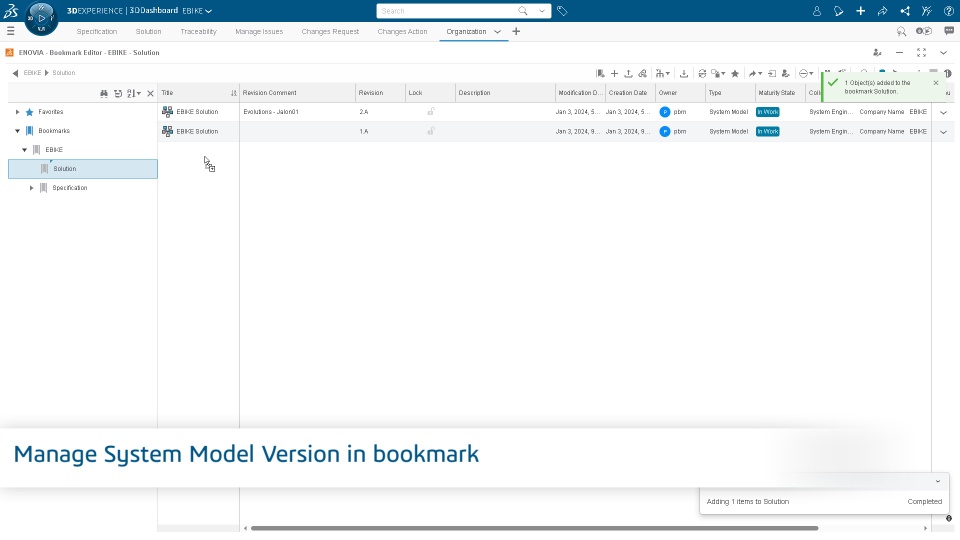
Task: Expand the Favorites tree node
Action: point(17,112)
